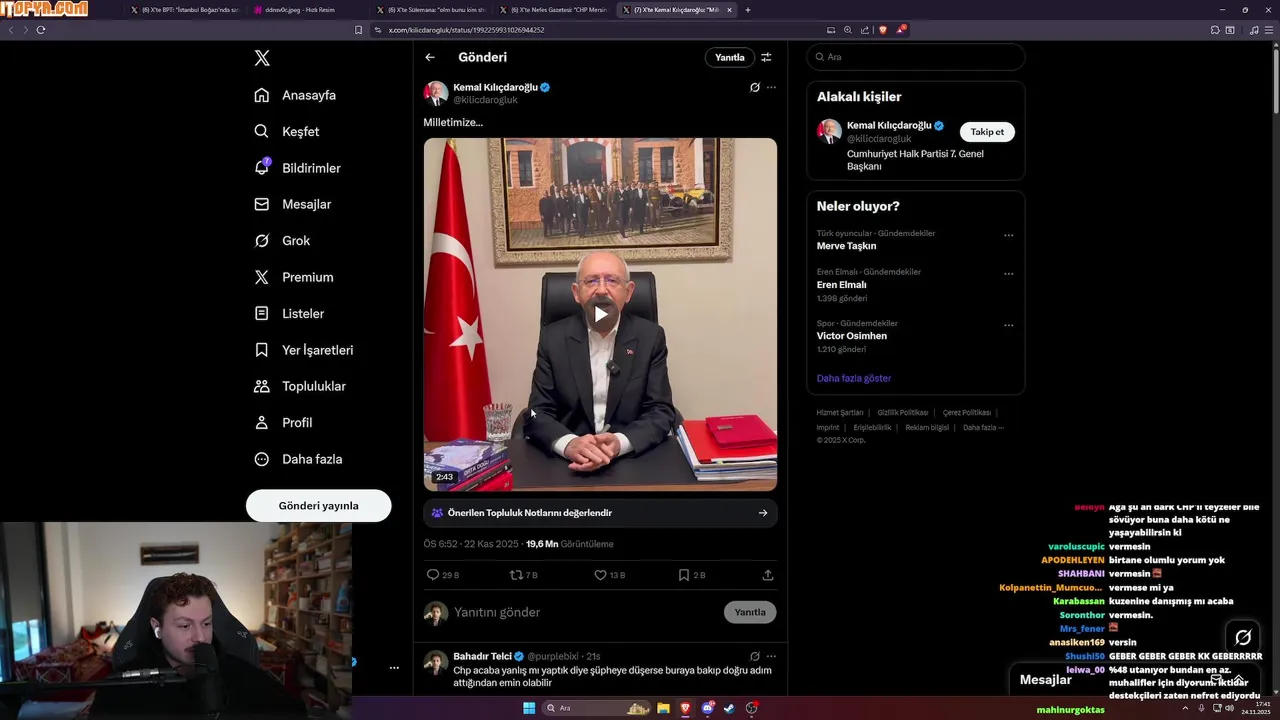Open Gizlilik Politikası footer link

pyautogui.click(x=903, y=412)
